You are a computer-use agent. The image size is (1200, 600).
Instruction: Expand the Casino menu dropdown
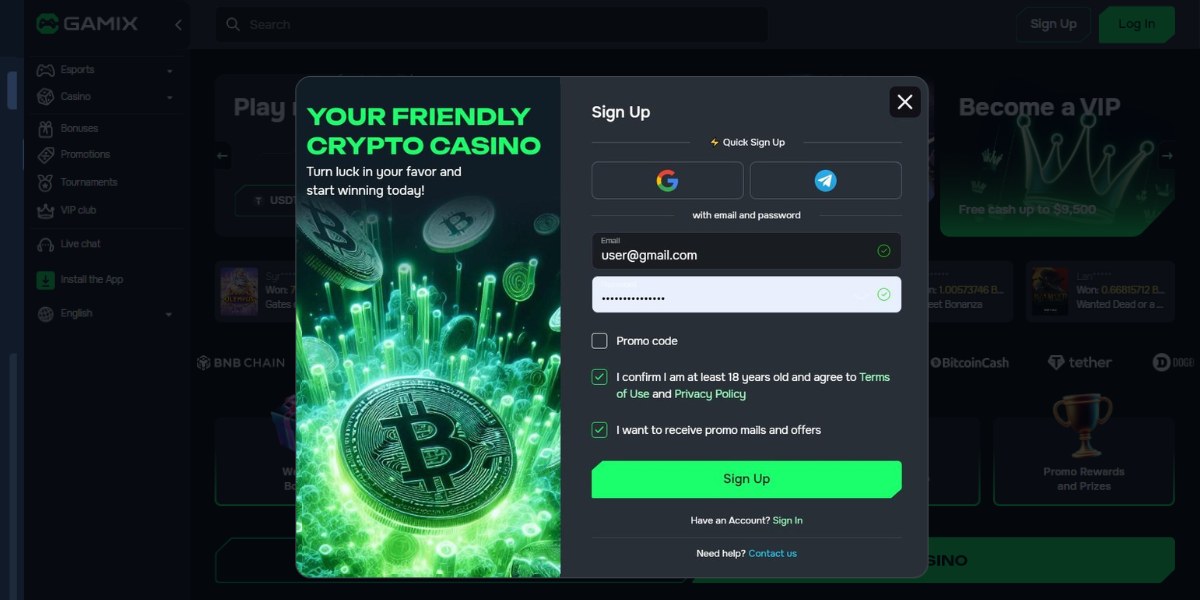pos(170,98)
